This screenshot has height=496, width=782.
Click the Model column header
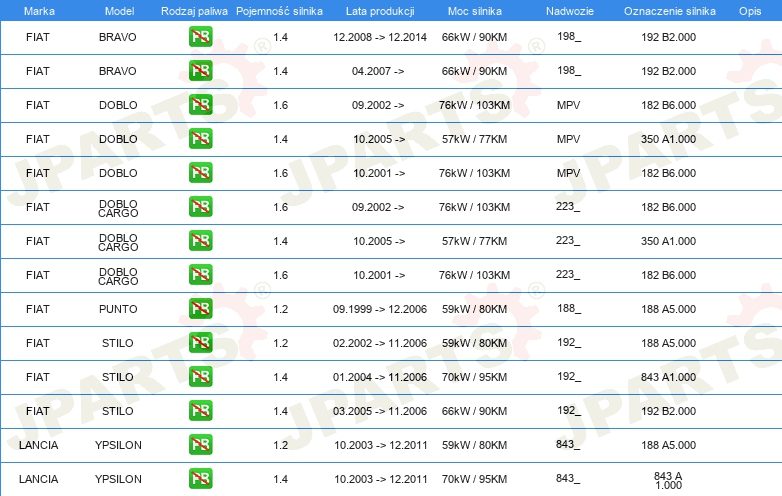(119, 11)
